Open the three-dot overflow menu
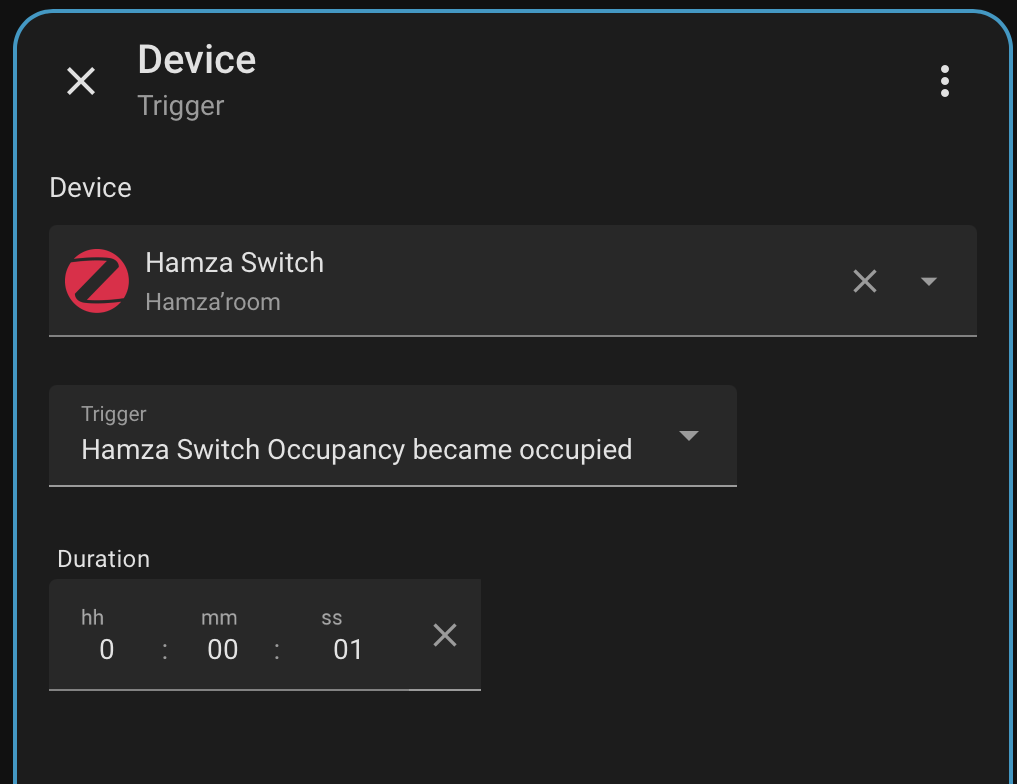Viewport: 1017px width, 784px height. [944, 81]
